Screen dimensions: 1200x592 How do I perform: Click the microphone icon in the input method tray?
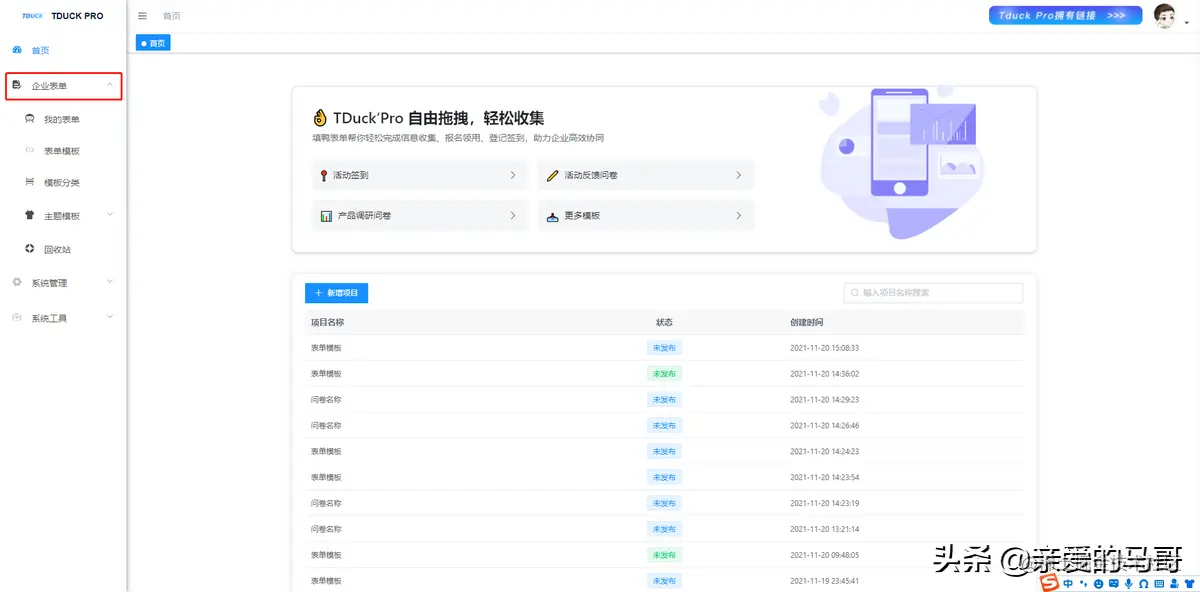point(1128,582)
